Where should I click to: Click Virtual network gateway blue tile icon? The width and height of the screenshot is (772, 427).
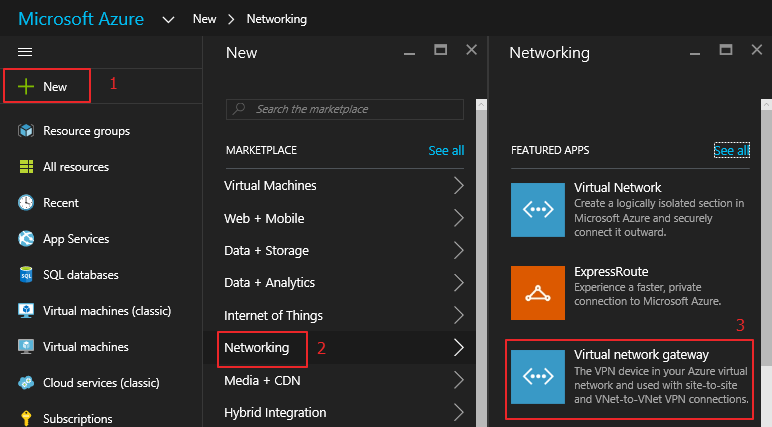pos(538,377)
